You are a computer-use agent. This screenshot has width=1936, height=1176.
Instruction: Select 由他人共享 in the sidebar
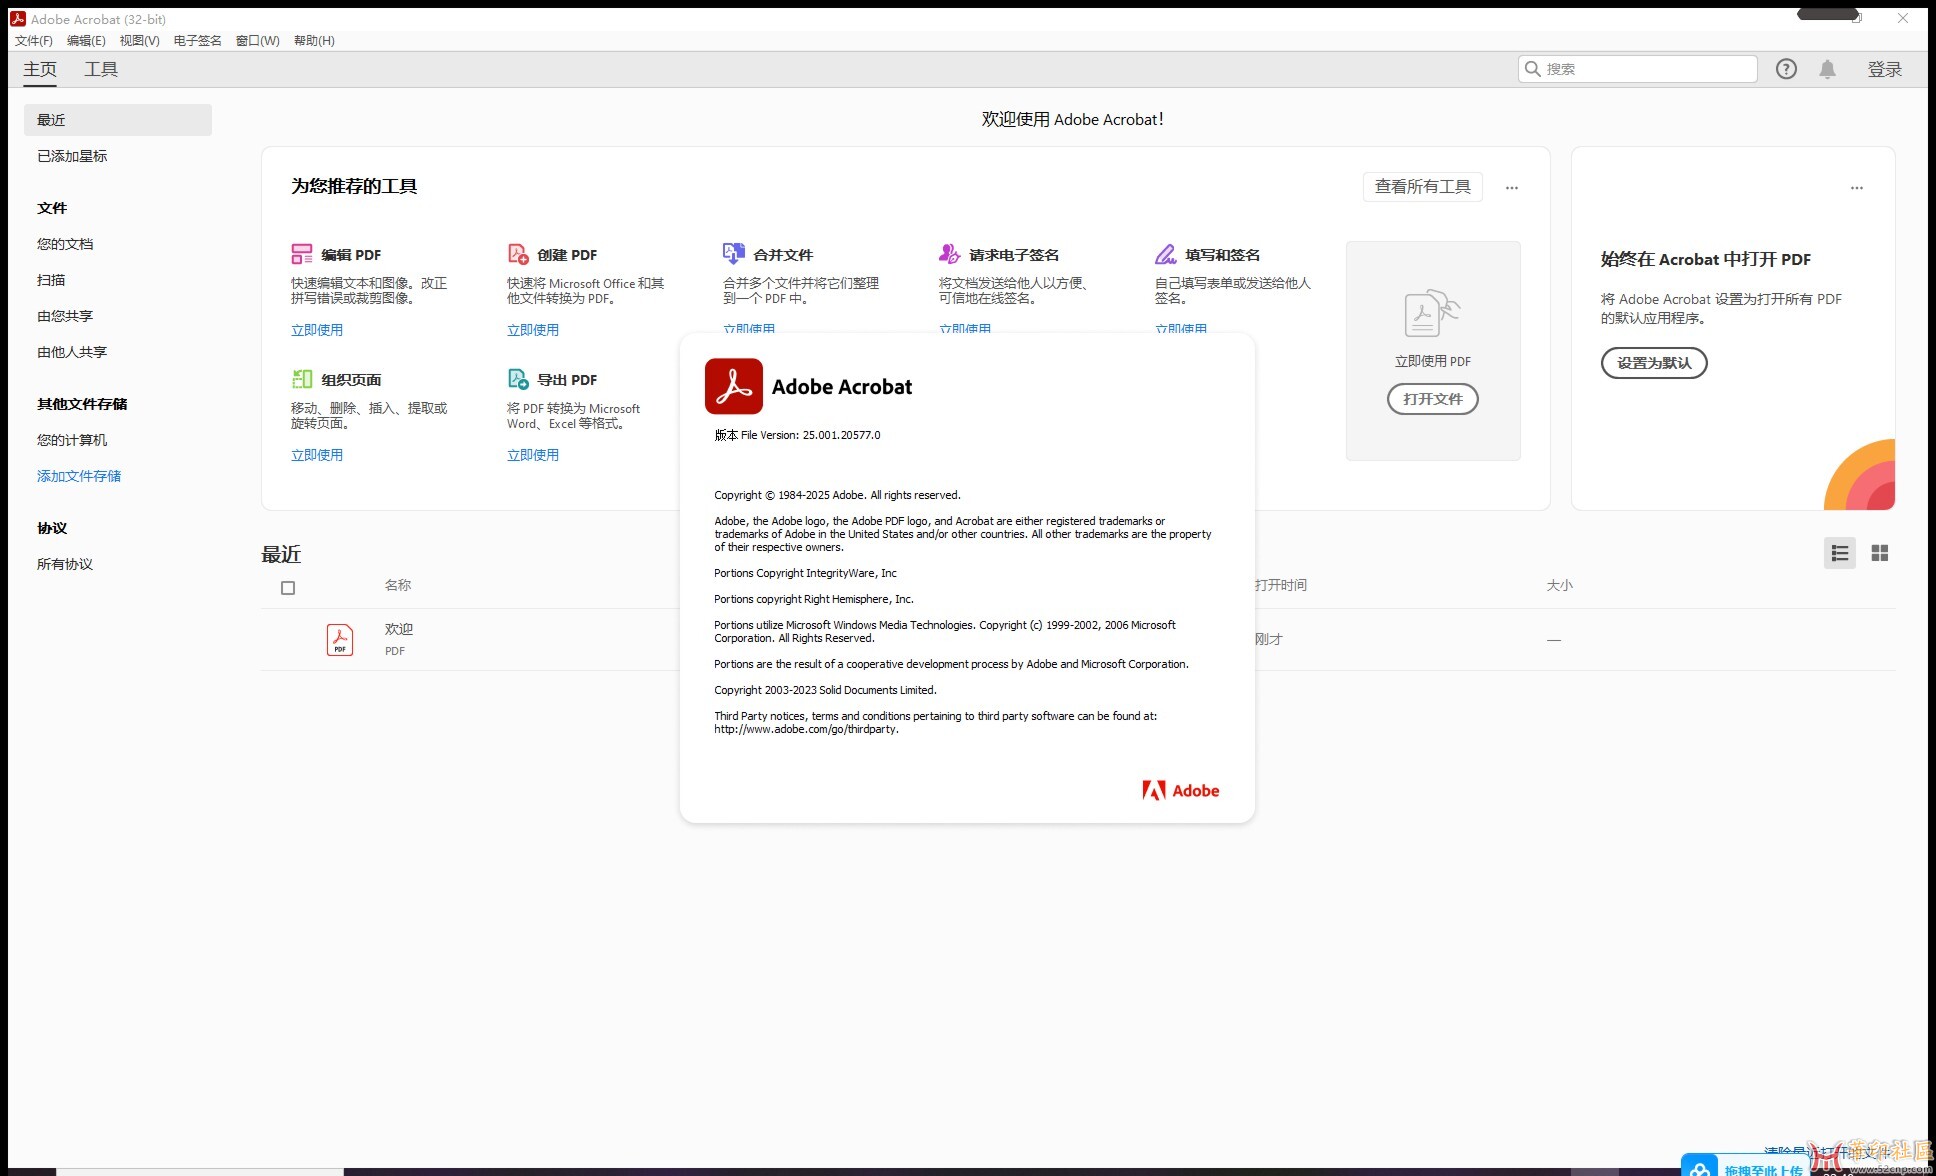(x=72, y=352)
